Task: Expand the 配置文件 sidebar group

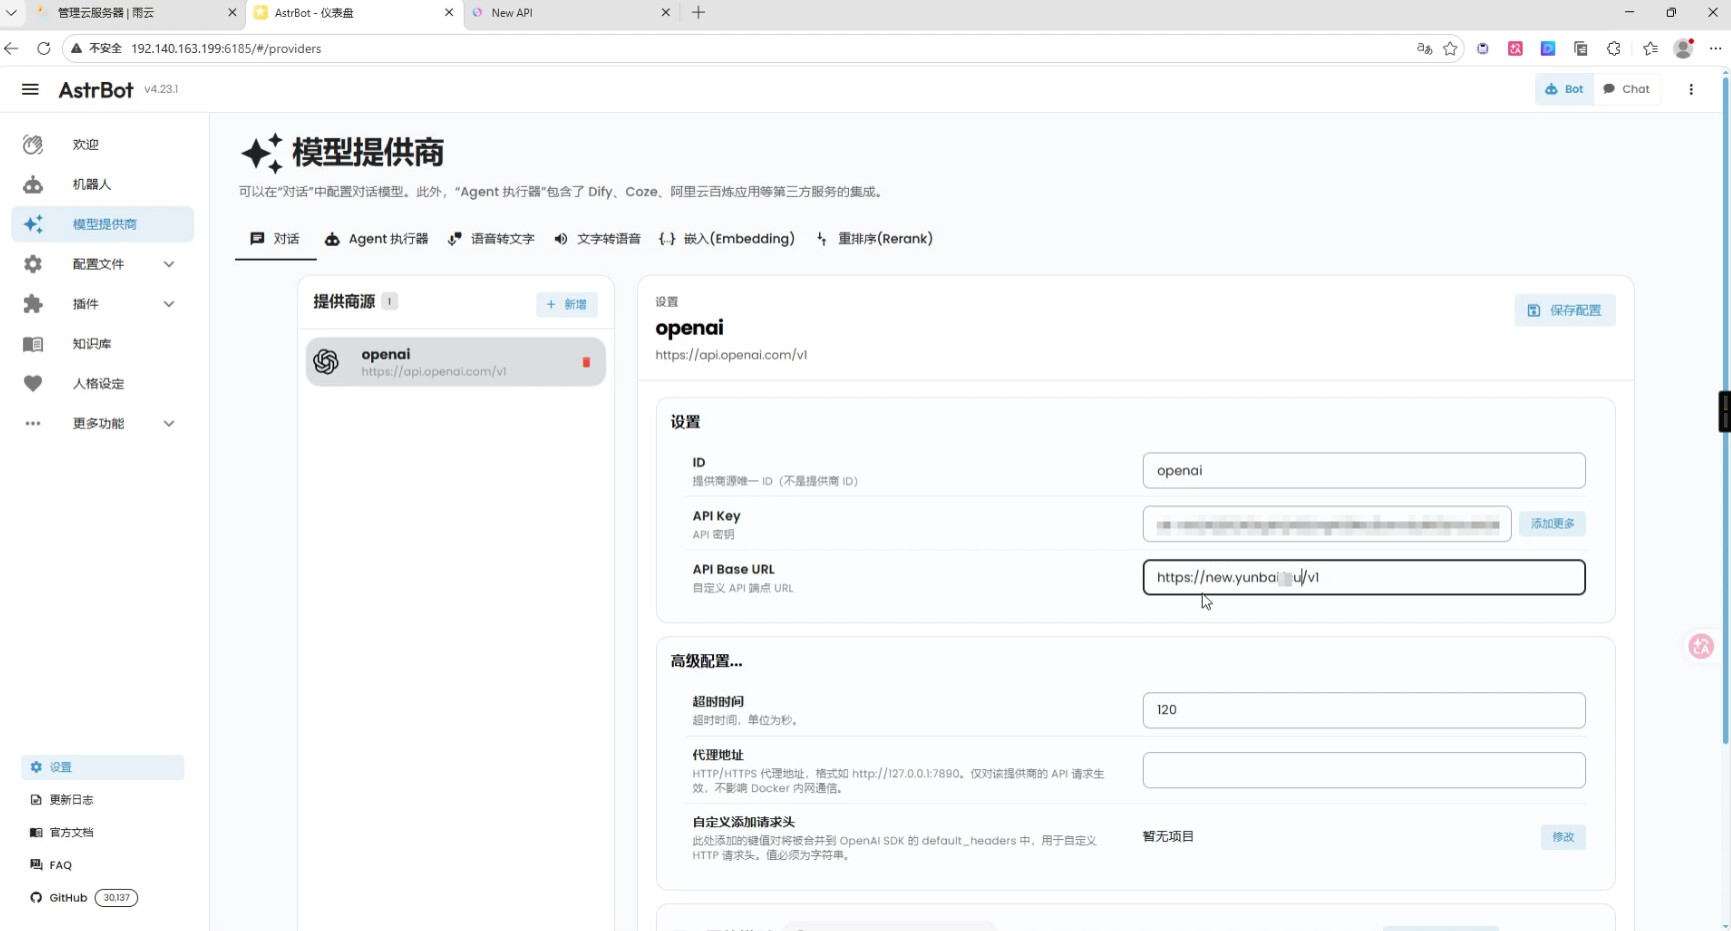Action: 99,264
